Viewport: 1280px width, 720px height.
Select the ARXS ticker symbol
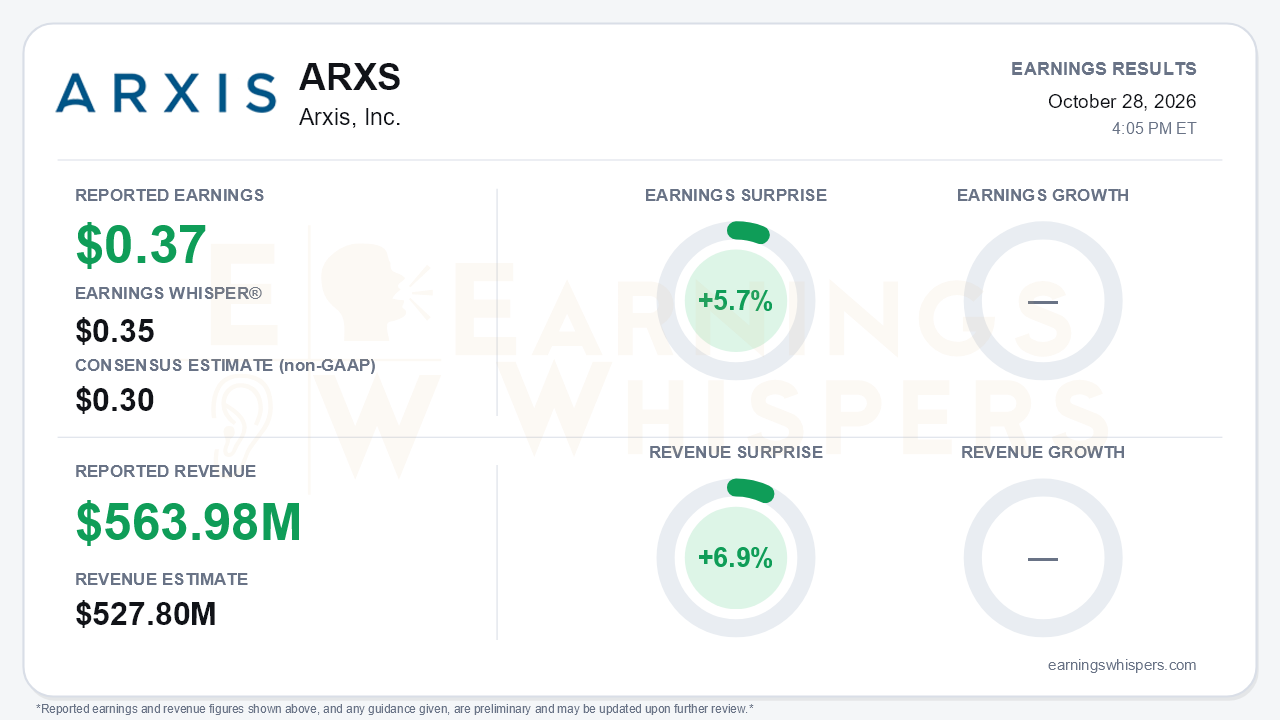pyautogui.click(x=350, y=77)
